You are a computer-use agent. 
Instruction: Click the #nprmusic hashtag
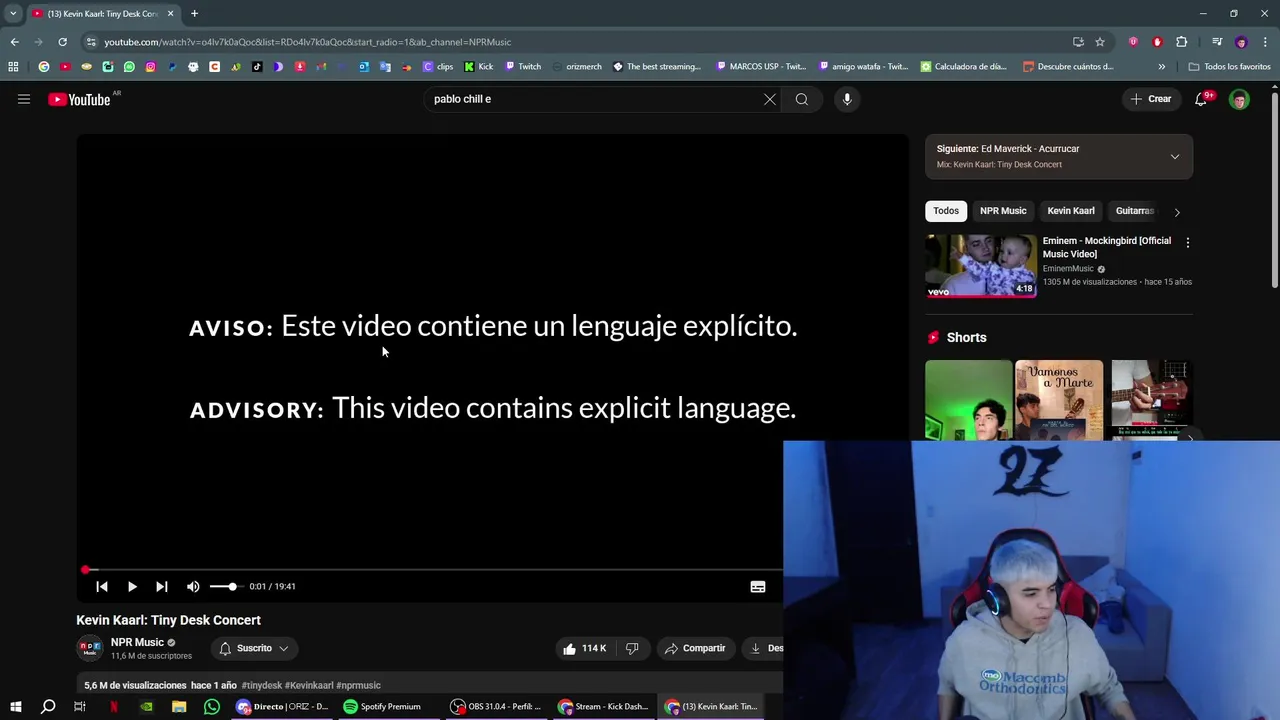[359, 685]
